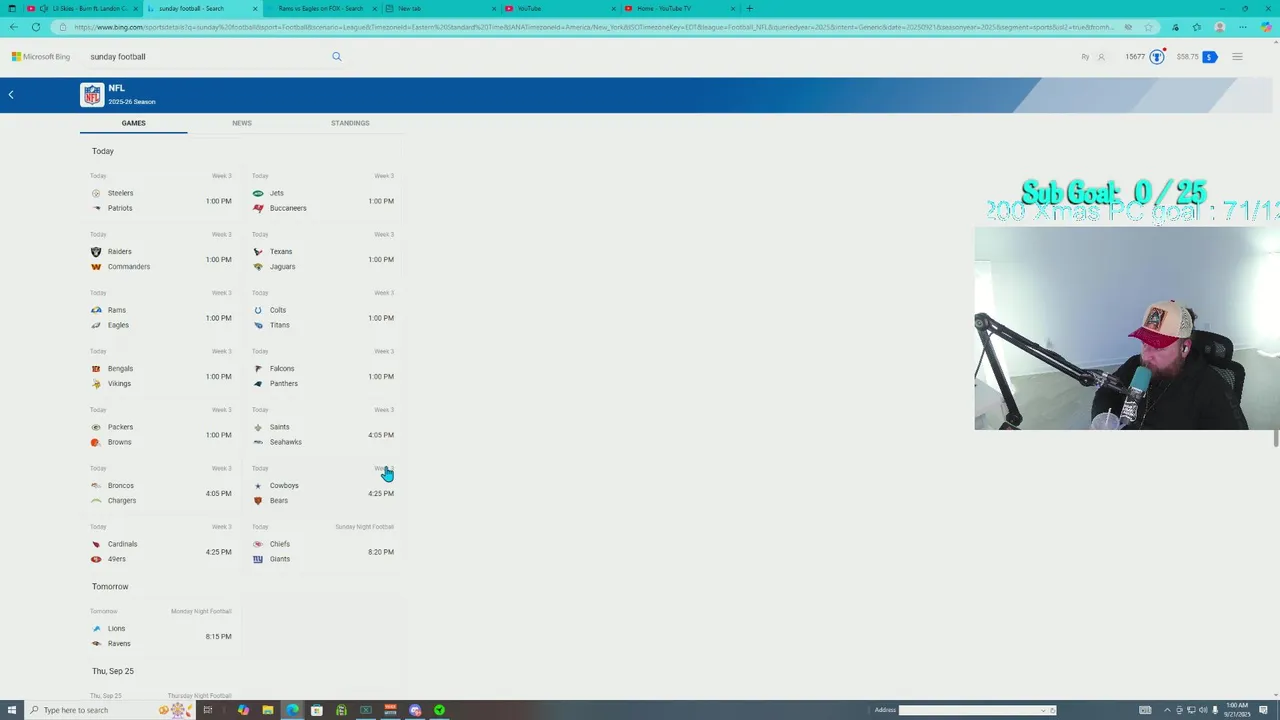This screenshot has width=1280, height=720.
Task: Open browser settings ellipsis menu
Action: click(1241, 27)
